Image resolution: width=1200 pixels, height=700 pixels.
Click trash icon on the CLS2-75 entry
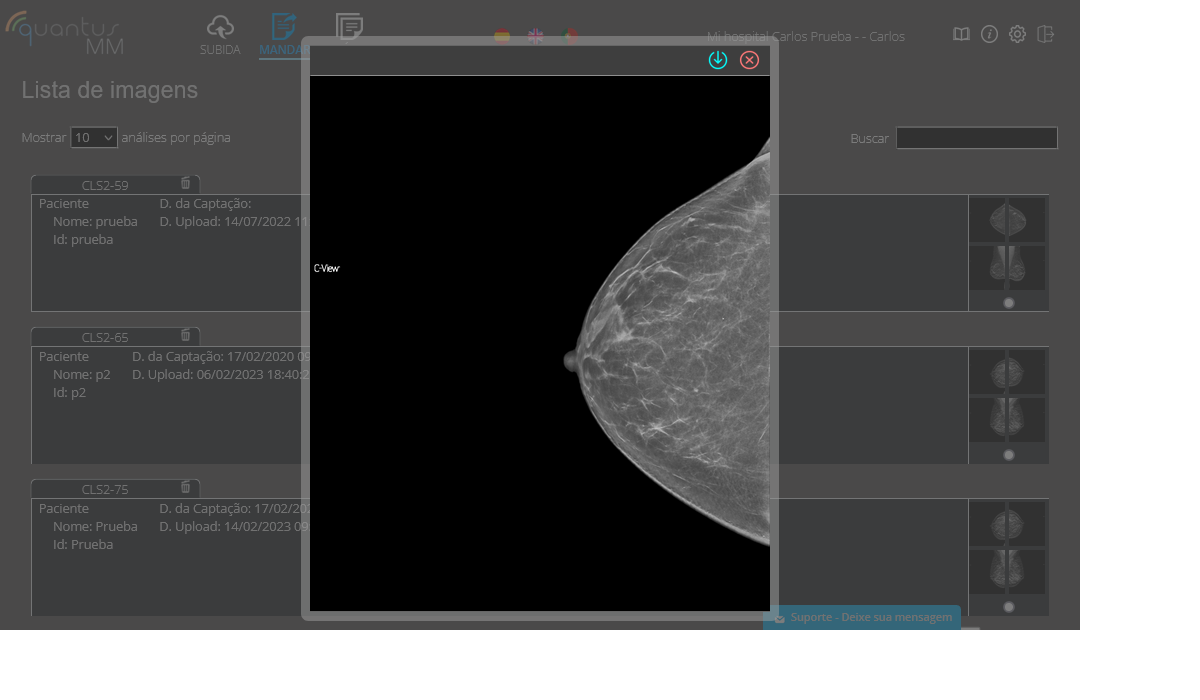(185, 487)
